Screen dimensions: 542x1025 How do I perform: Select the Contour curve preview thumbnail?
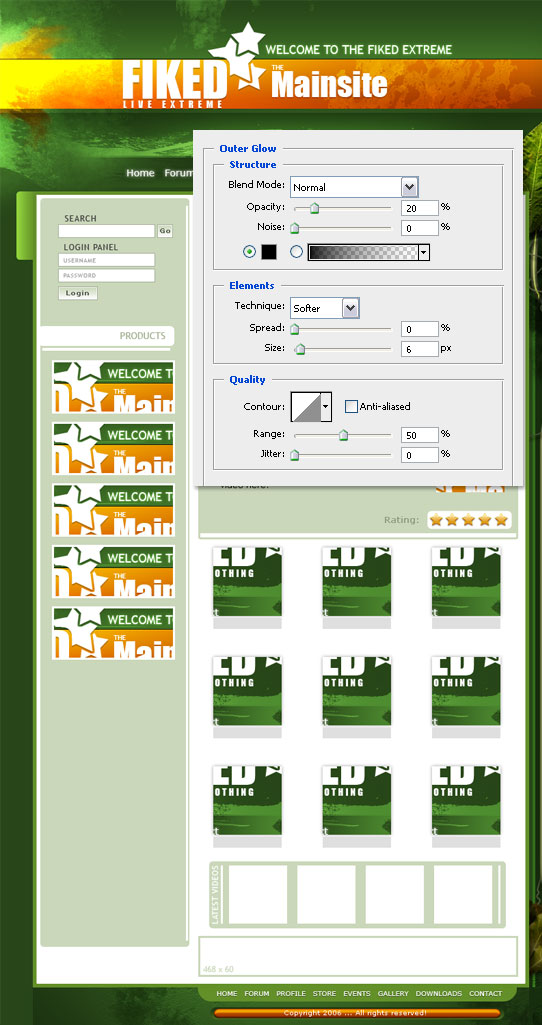pos(305,407)
